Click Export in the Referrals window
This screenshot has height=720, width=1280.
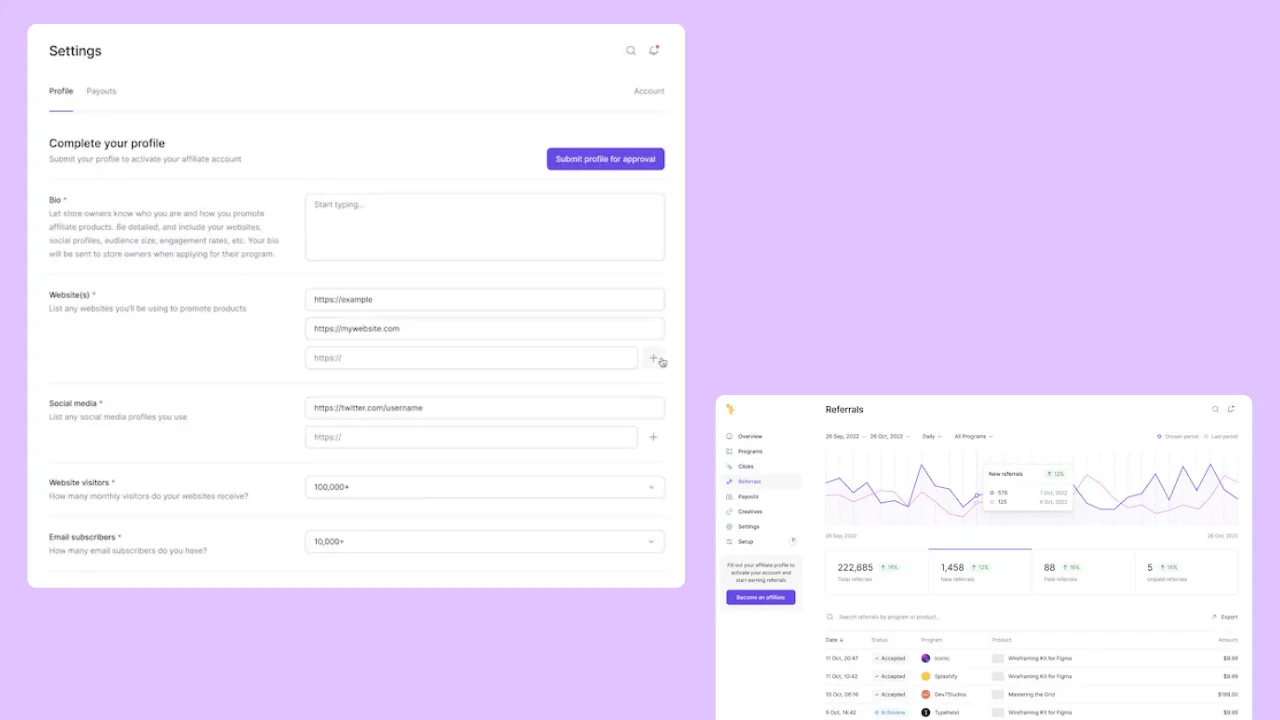[1224, 617]
